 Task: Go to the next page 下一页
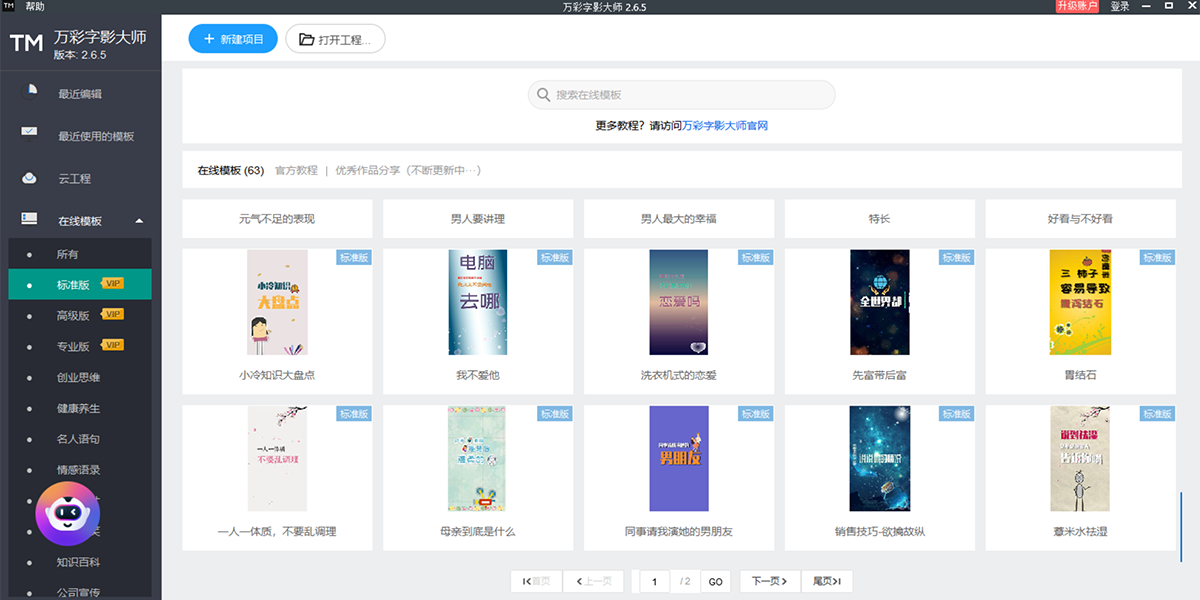click(769, 581)
